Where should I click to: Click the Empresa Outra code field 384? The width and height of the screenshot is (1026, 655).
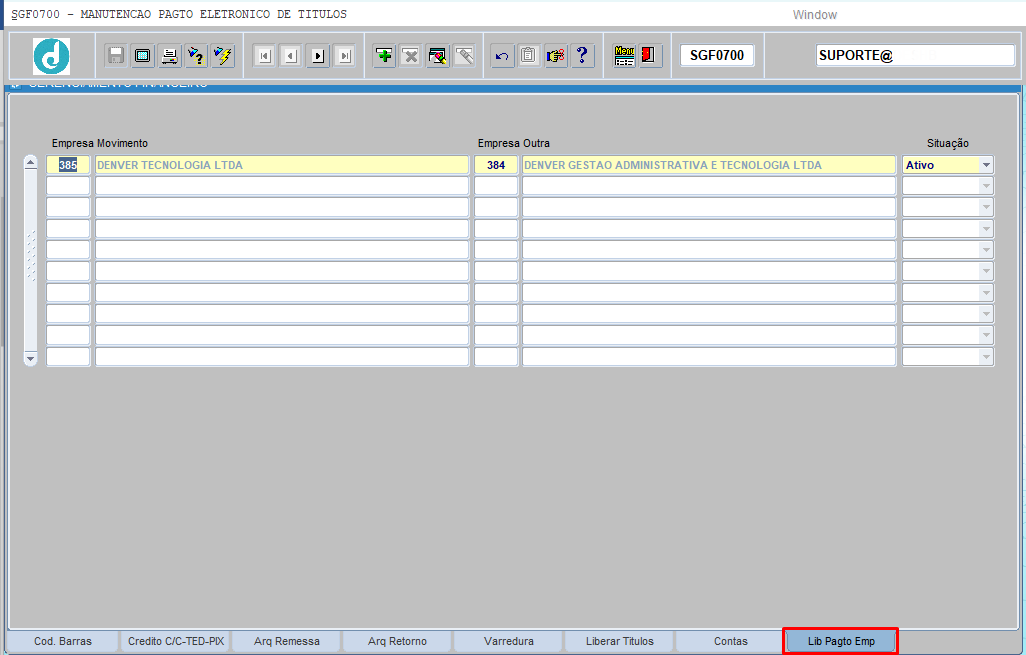point(496,165)
